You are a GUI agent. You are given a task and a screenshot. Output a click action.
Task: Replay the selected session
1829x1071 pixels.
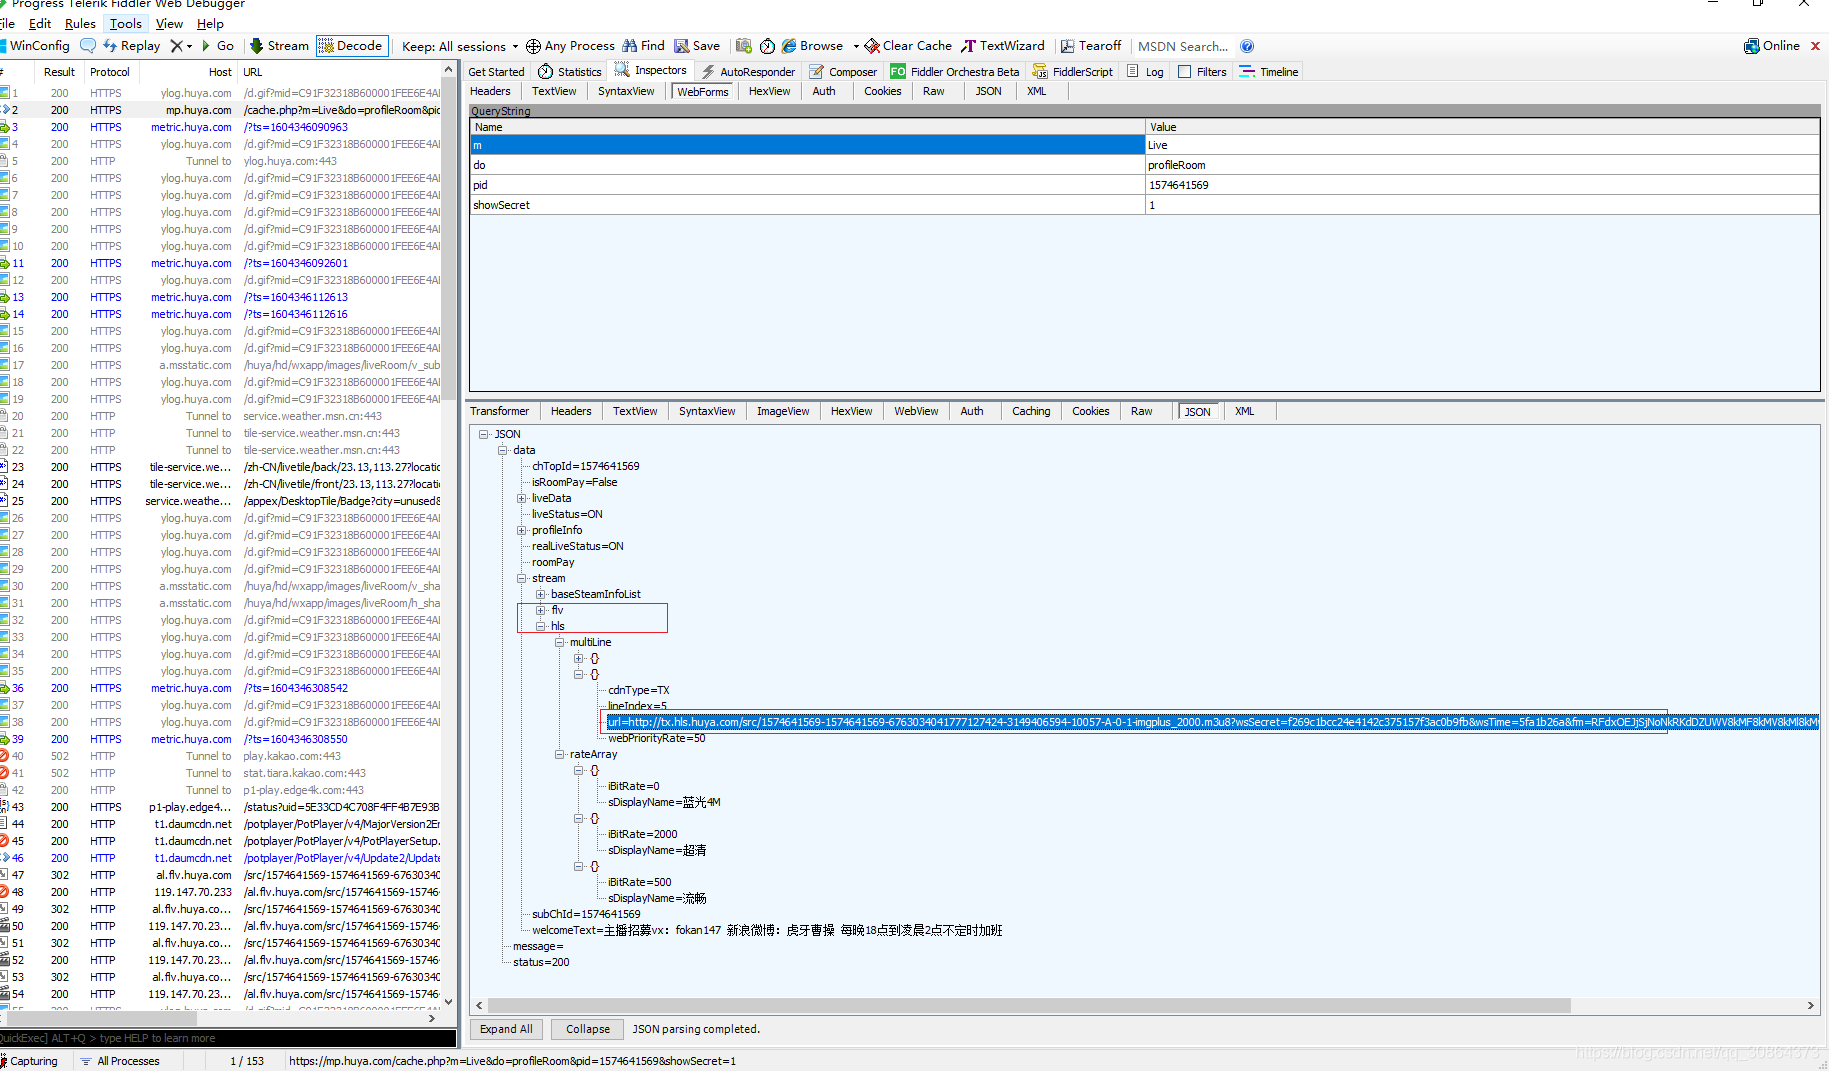131,46
